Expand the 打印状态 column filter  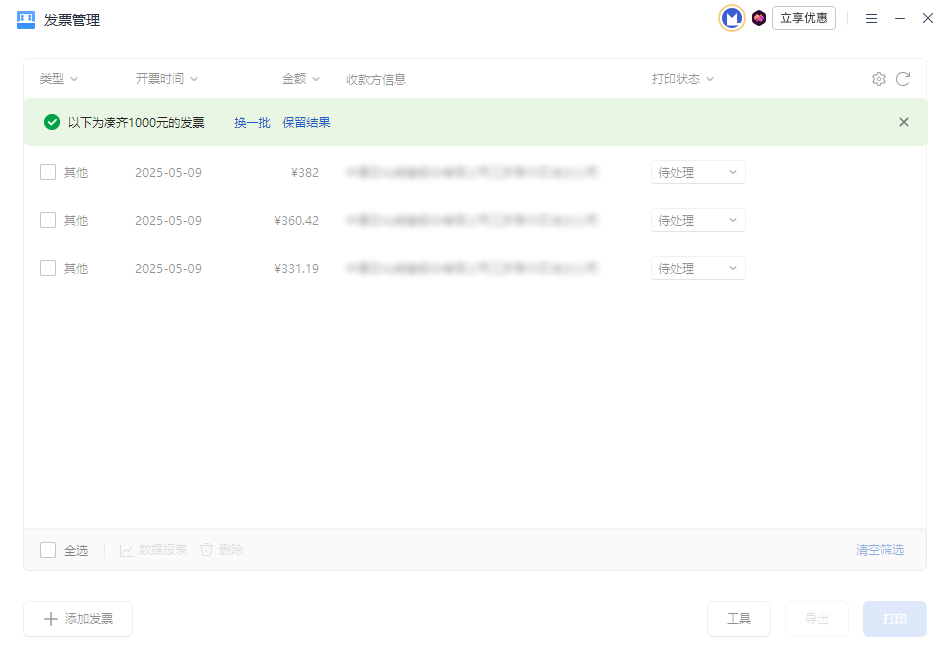tap(683, 79)
